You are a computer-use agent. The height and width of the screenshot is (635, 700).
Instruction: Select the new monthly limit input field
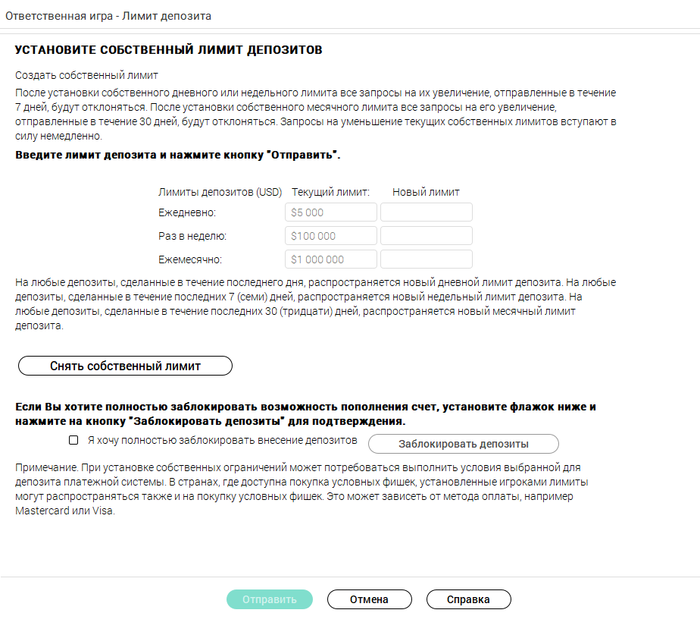pyautogui.click(x=426, y=259)
